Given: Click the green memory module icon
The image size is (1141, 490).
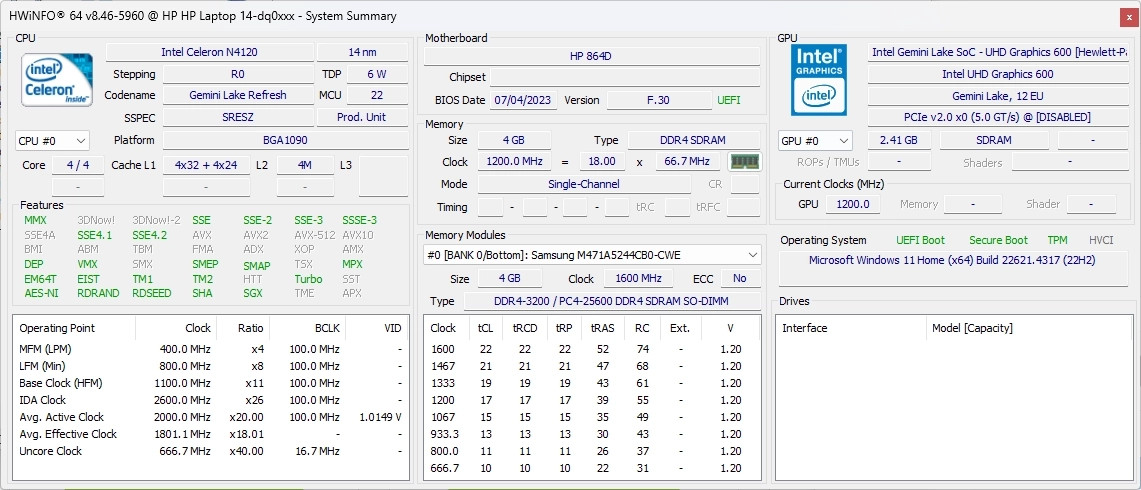Looking at the screenshot, I should click(x=744, y=162).
